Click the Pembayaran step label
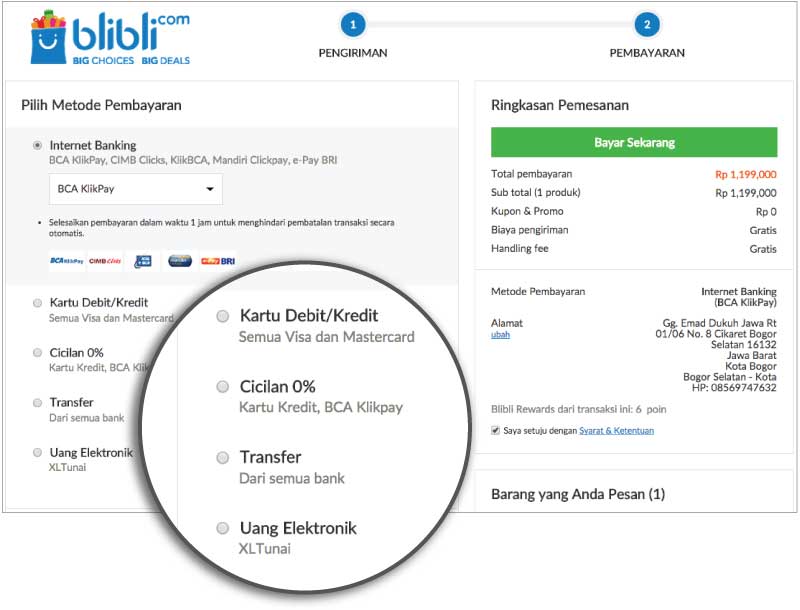 tap(647, 53)
